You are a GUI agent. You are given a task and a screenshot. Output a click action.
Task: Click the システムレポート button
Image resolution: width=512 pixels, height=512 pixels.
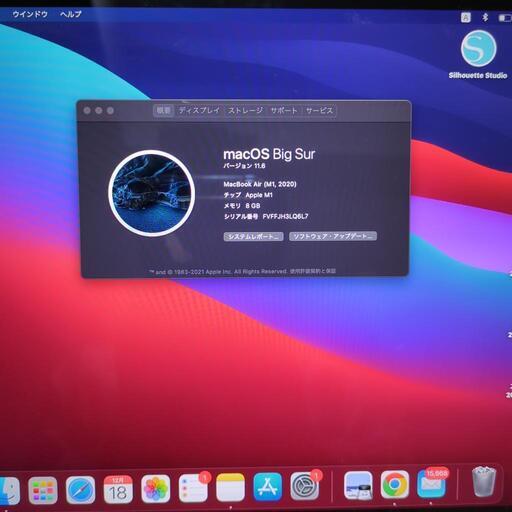coord(253,236)
